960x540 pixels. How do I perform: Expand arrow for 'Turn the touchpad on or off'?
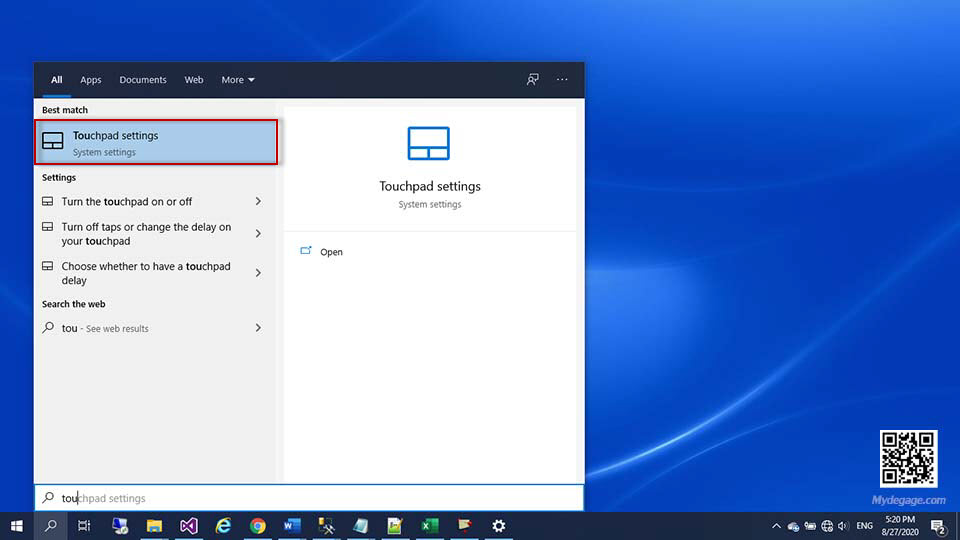258,201
